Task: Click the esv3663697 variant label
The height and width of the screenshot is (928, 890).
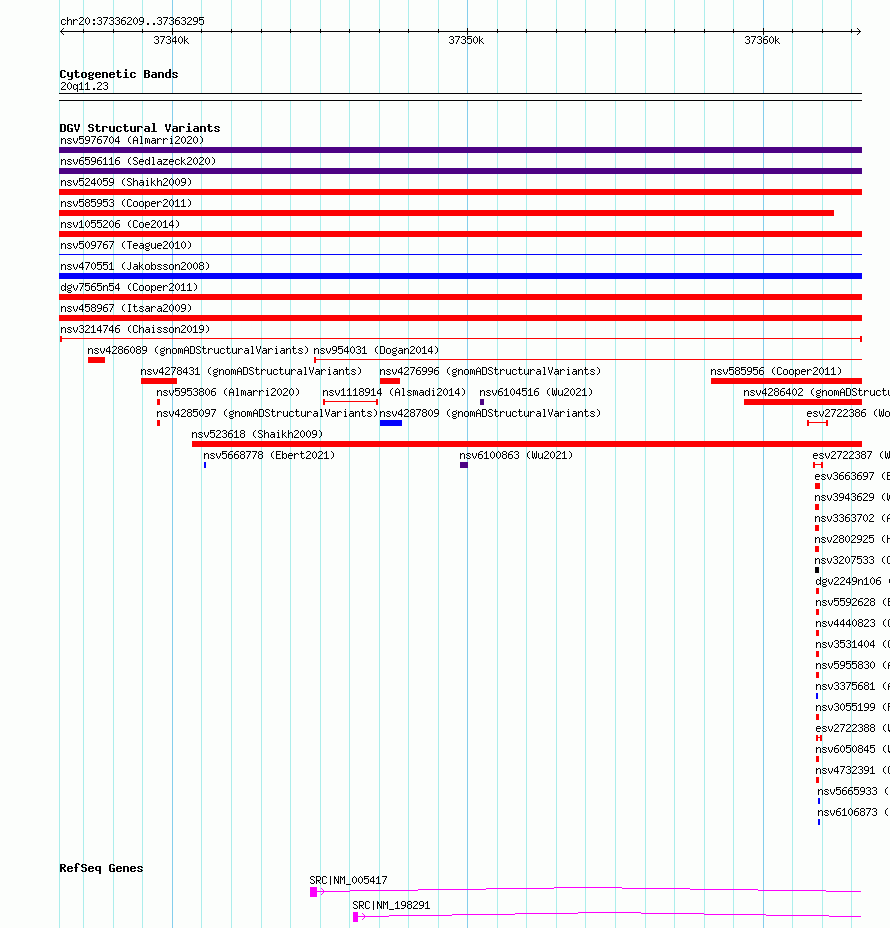Action: click(x=852, y=476)
